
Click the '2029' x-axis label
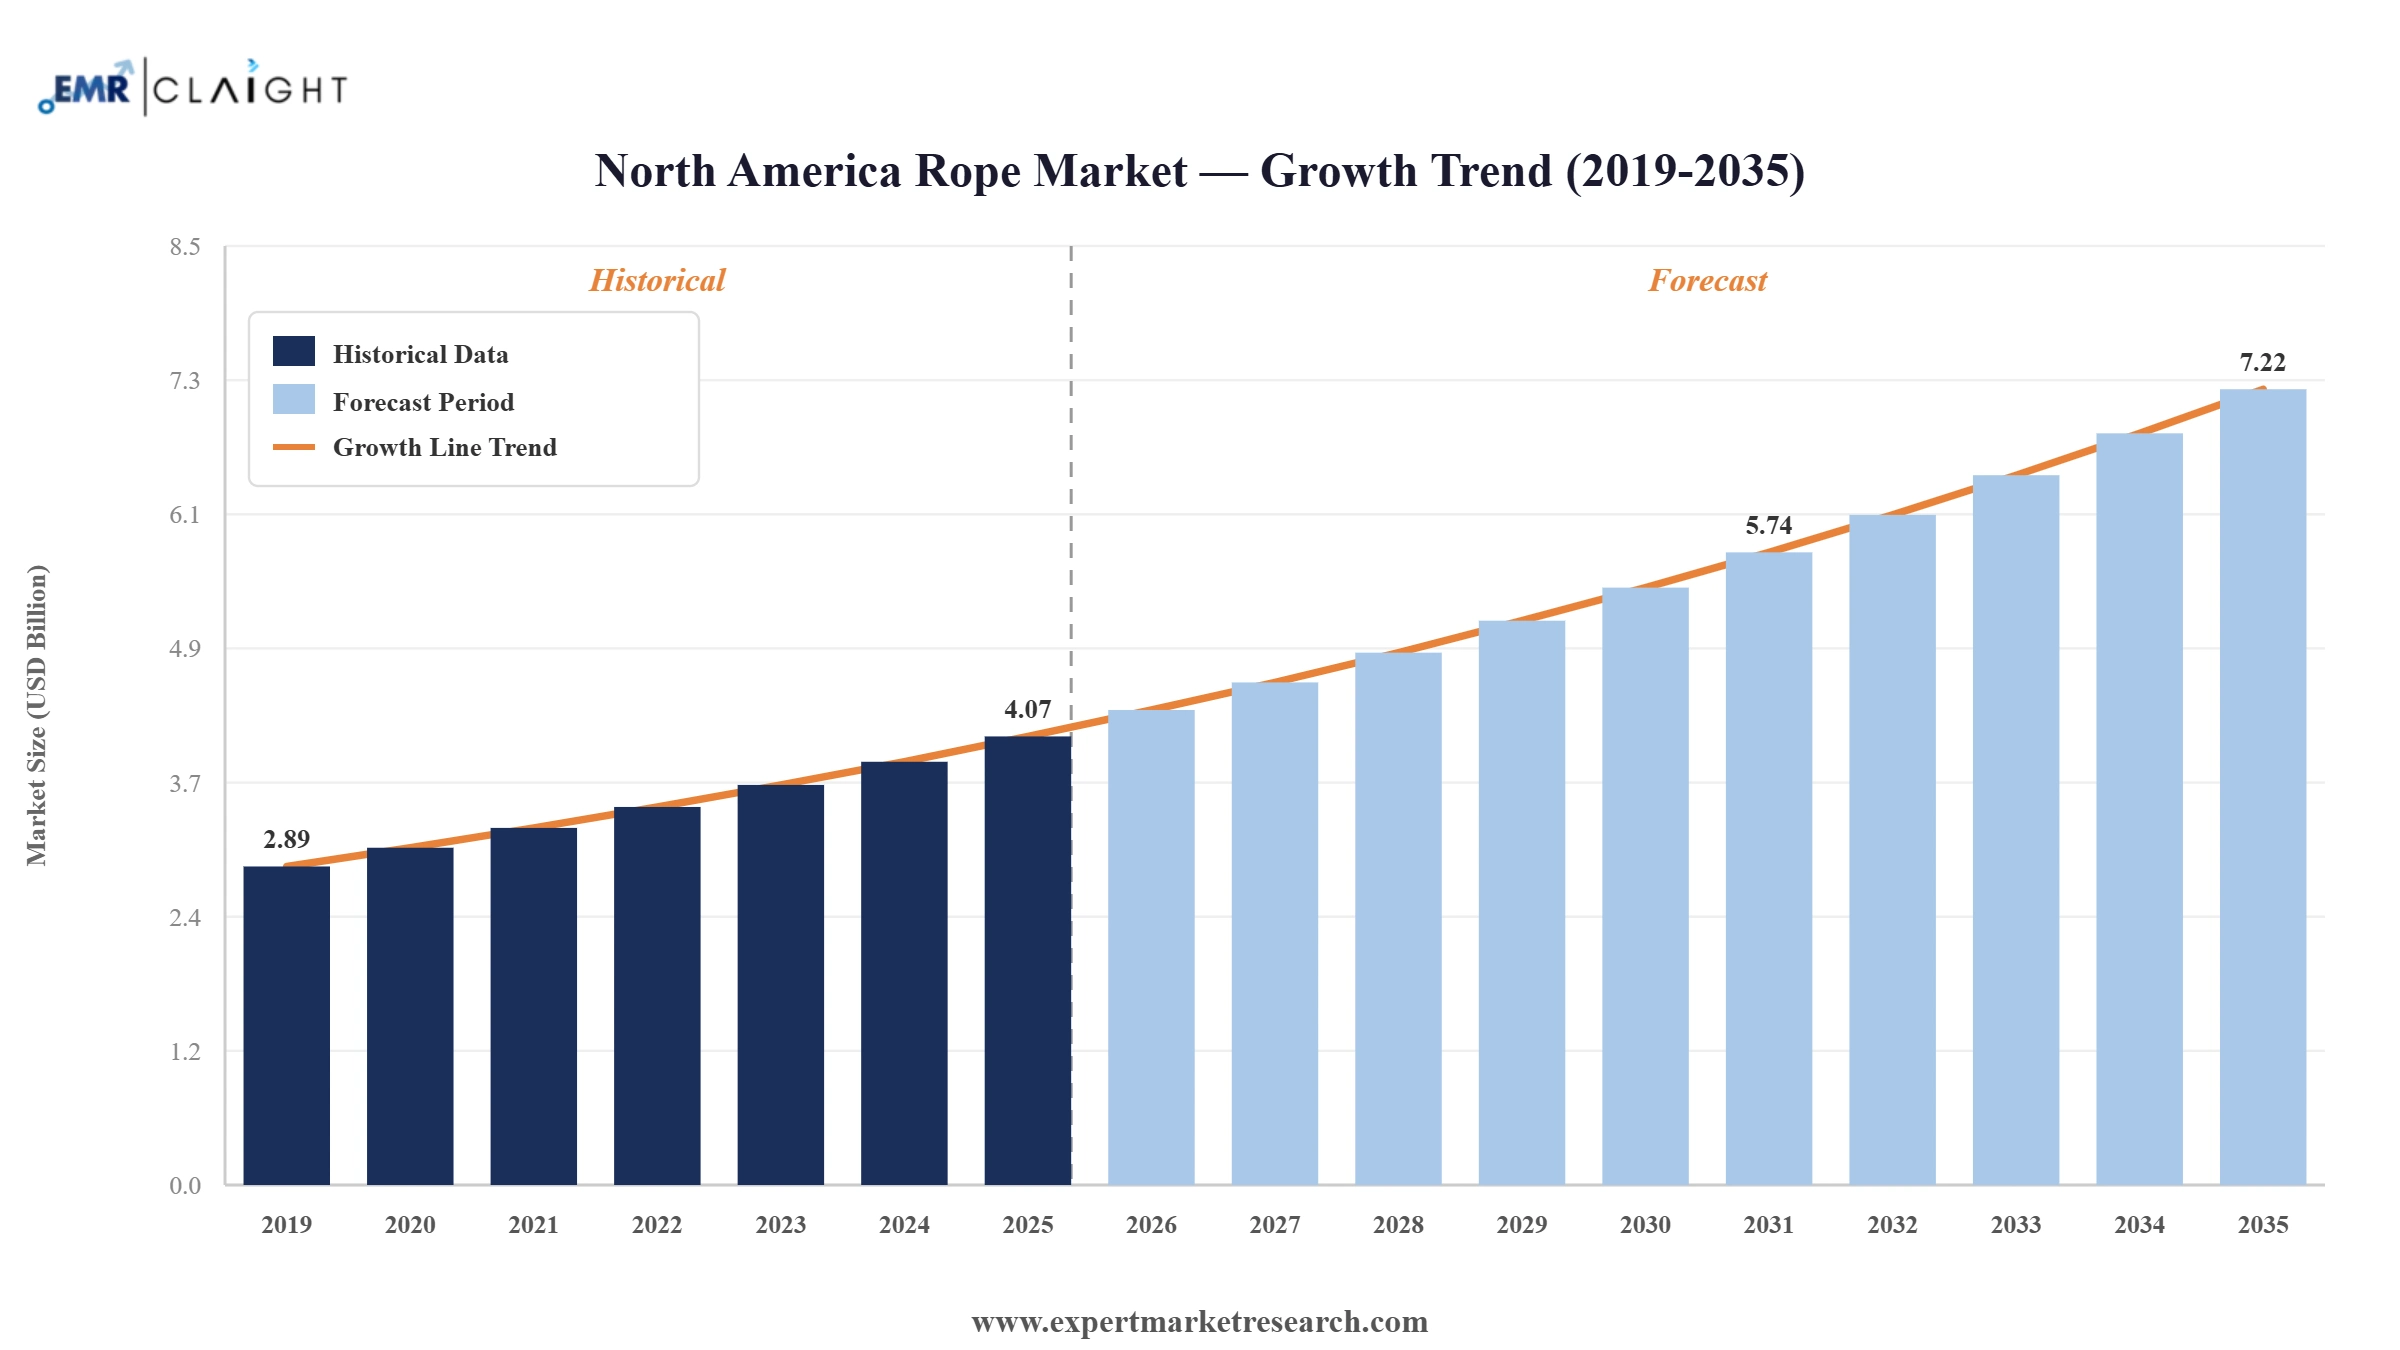1522,1225
